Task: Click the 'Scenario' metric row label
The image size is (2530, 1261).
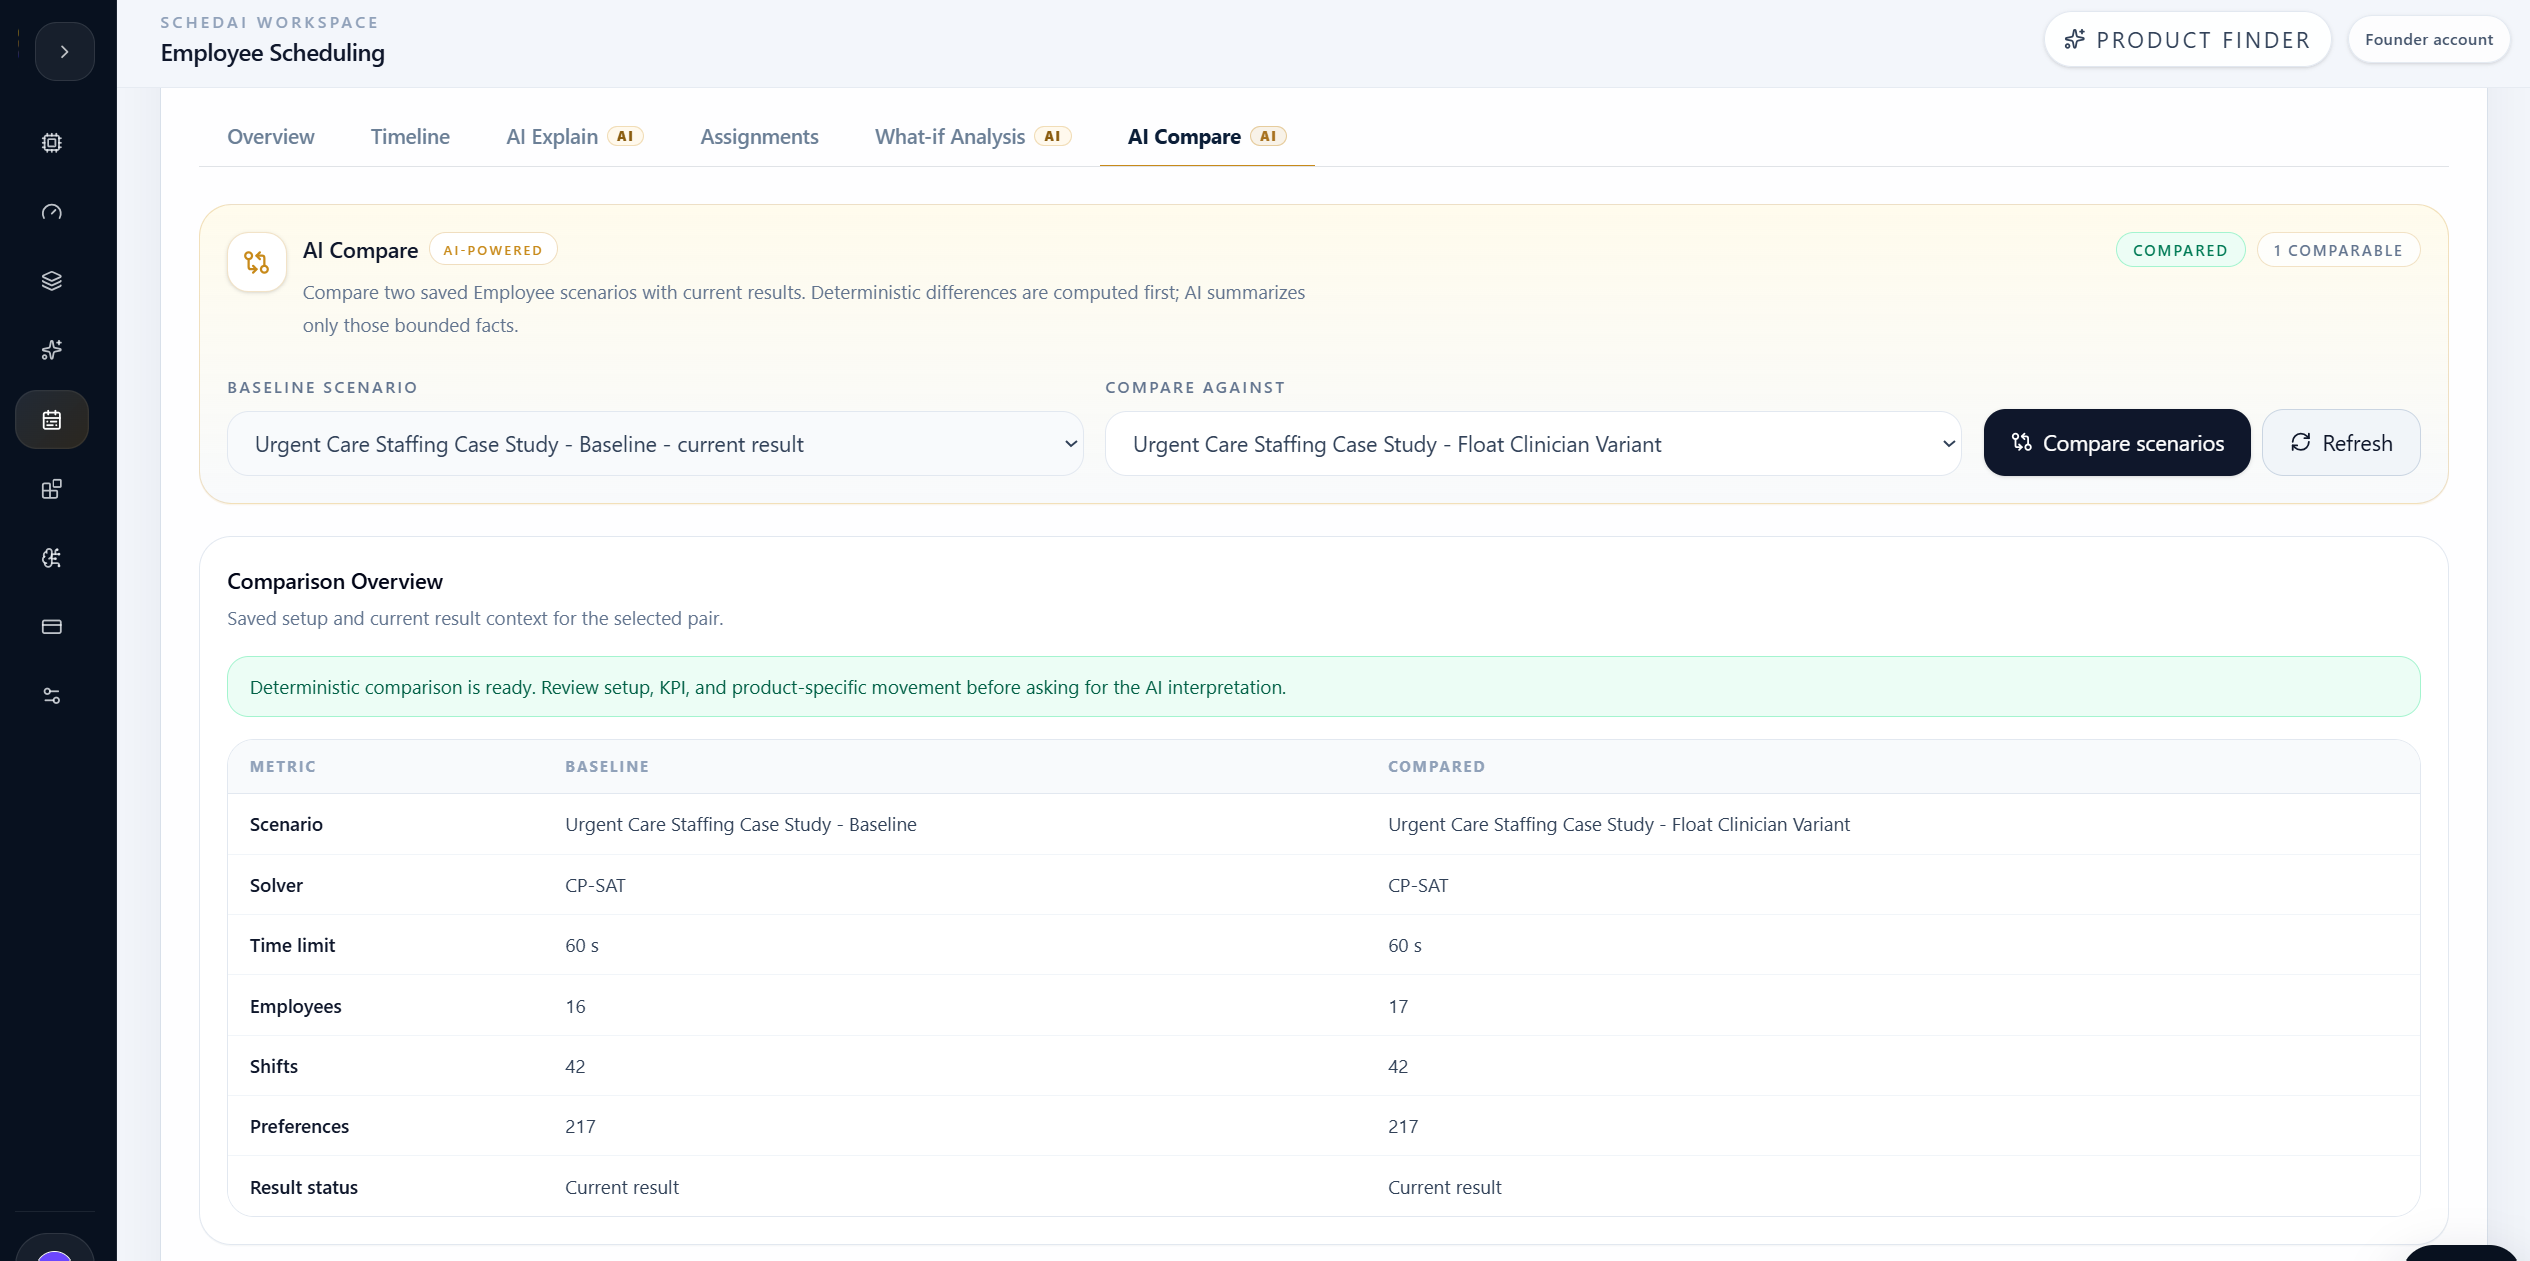Action: click(286, 825)
